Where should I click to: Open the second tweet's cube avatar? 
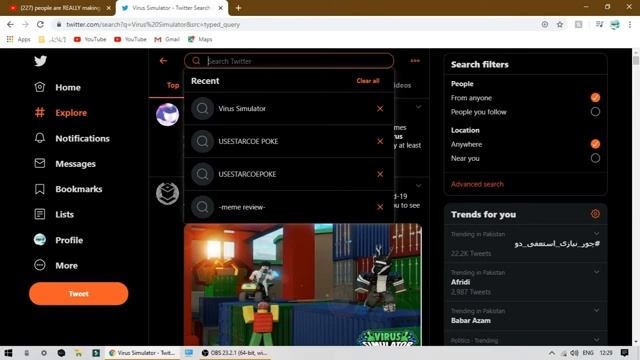pyautogui.click(x=167, y=193)
